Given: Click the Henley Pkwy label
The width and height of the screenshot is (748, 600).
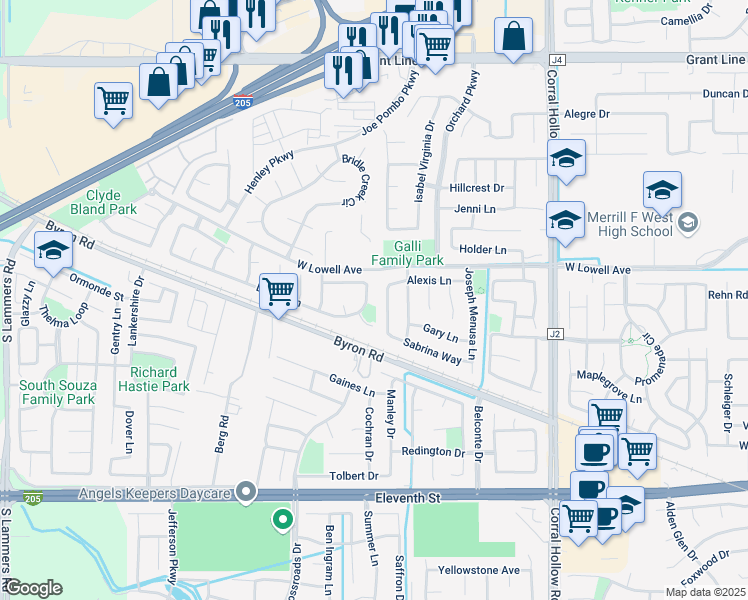Looking at the screenshot, I should tap(269, 172).
